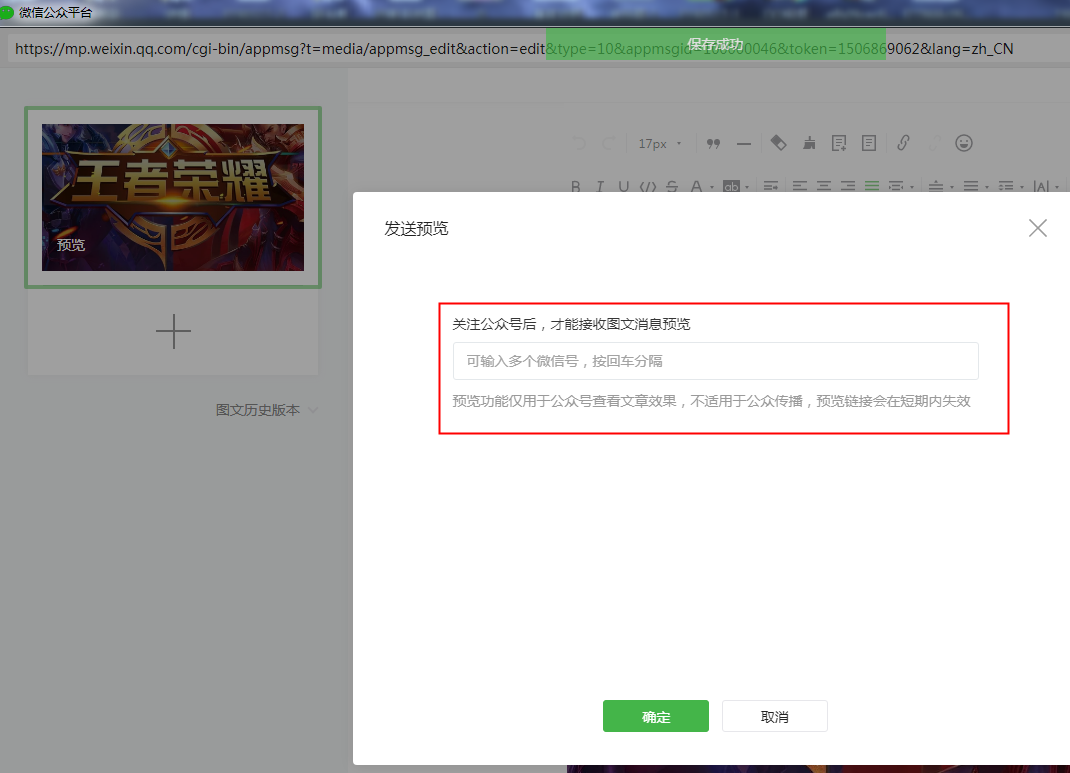Click the 取消 button

point(775,716)
